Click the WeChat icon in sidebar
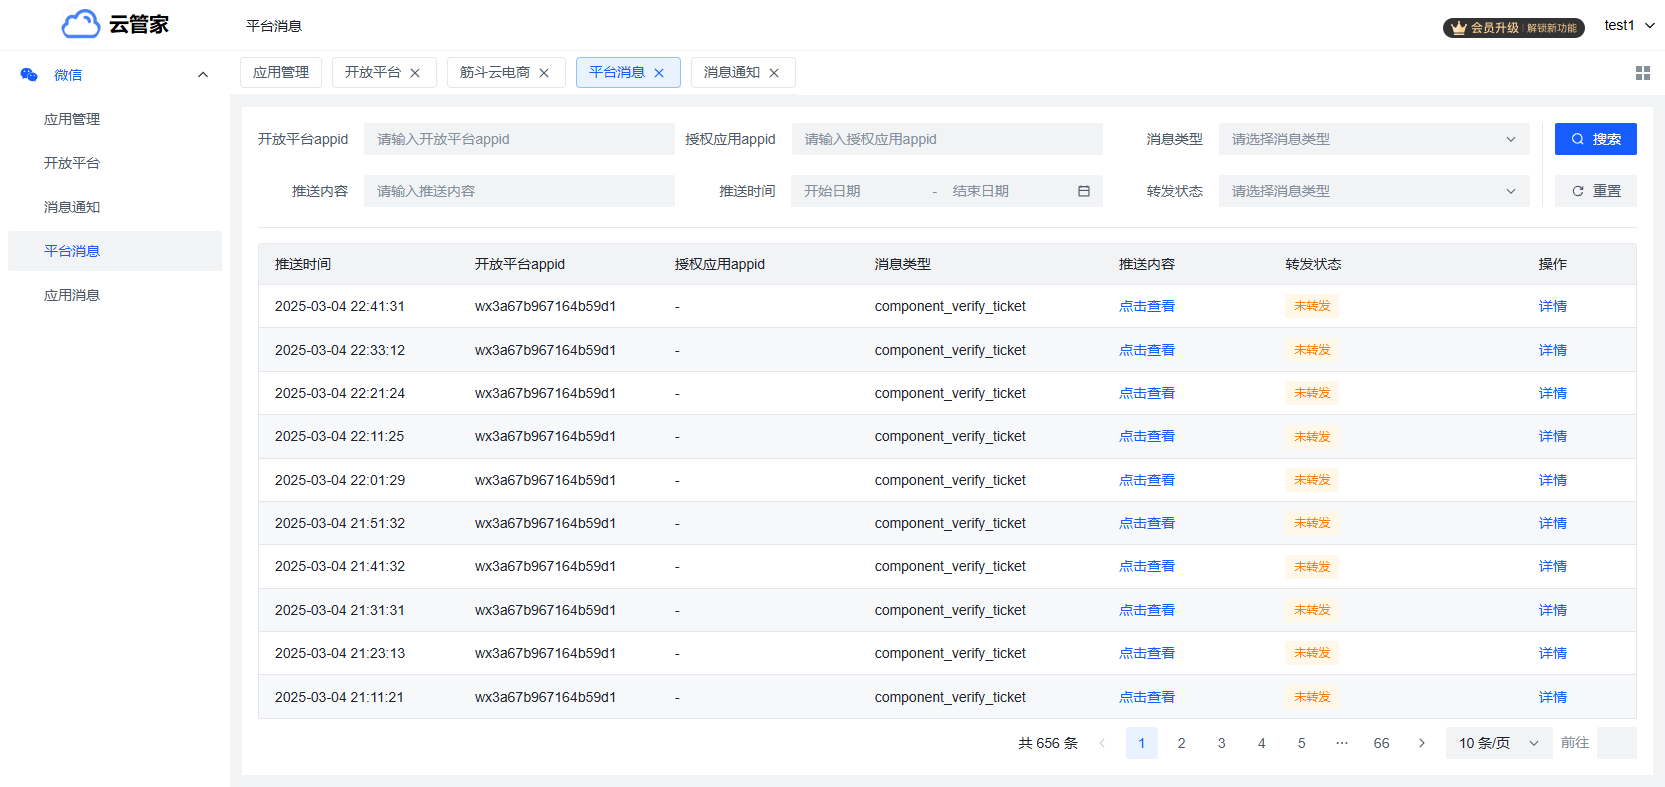This screenshot has height=787, width=1665. pos(29,75)
